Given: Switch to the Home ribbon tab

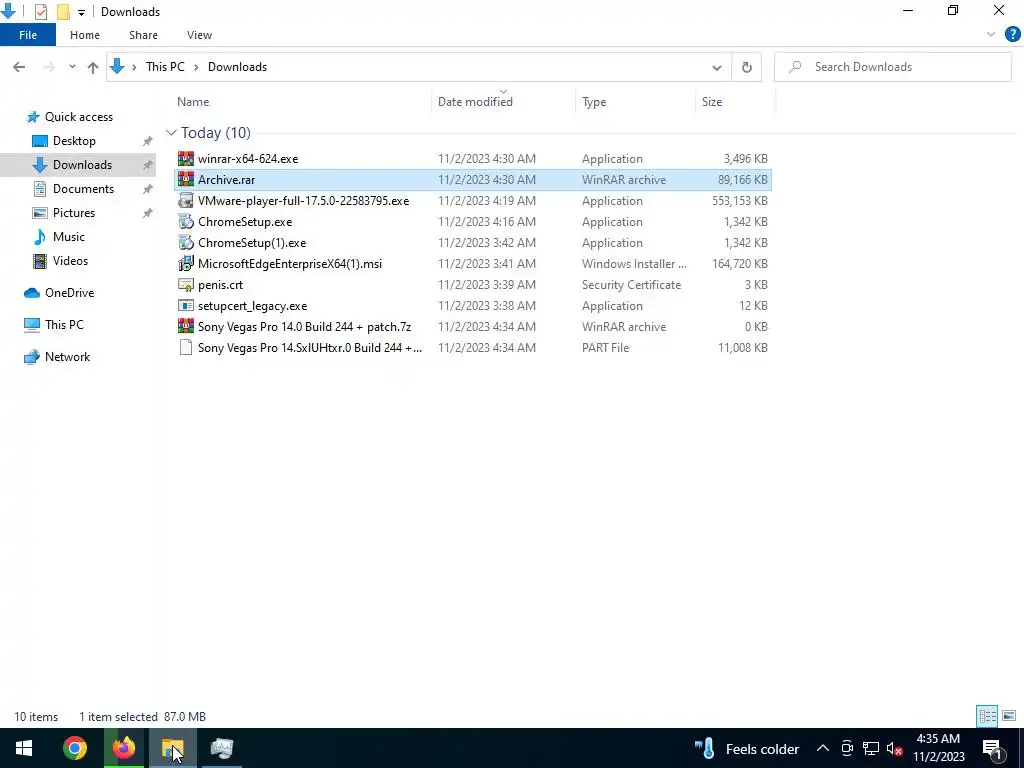Looking at the screenshot, I should click(85, 35).
